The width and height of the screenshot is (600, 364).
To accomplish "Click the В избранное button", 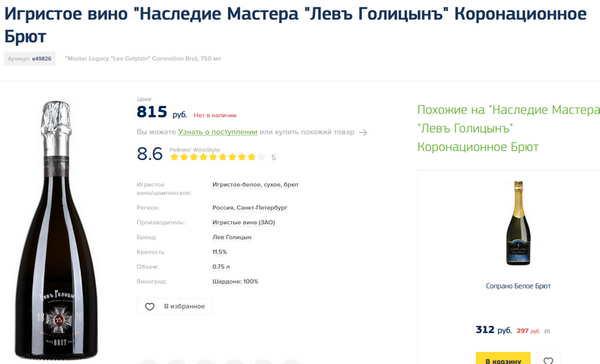I will (174, 307).
